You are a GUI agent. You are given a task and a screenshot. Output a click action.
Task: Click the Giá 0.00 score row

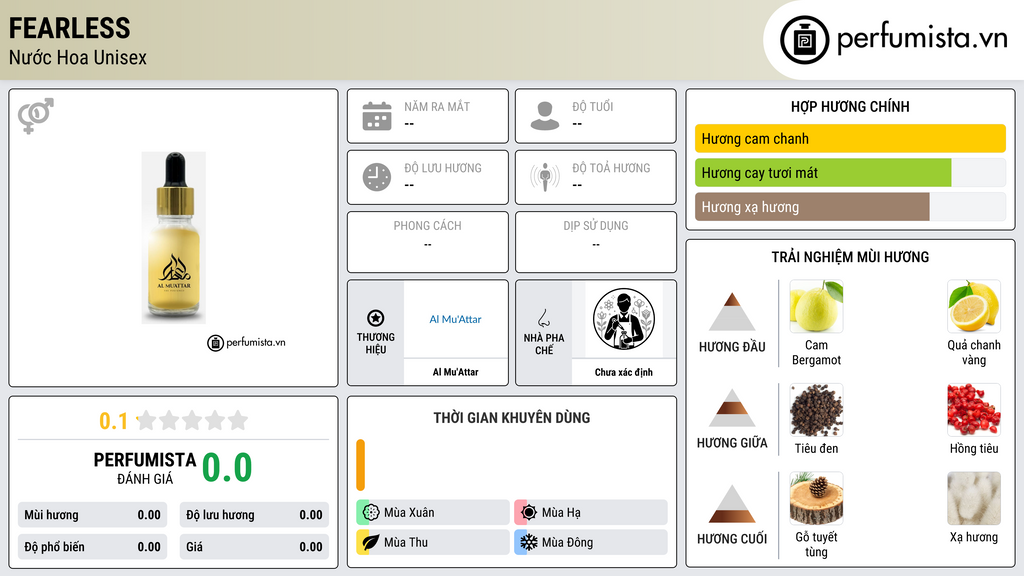point(254,547)
